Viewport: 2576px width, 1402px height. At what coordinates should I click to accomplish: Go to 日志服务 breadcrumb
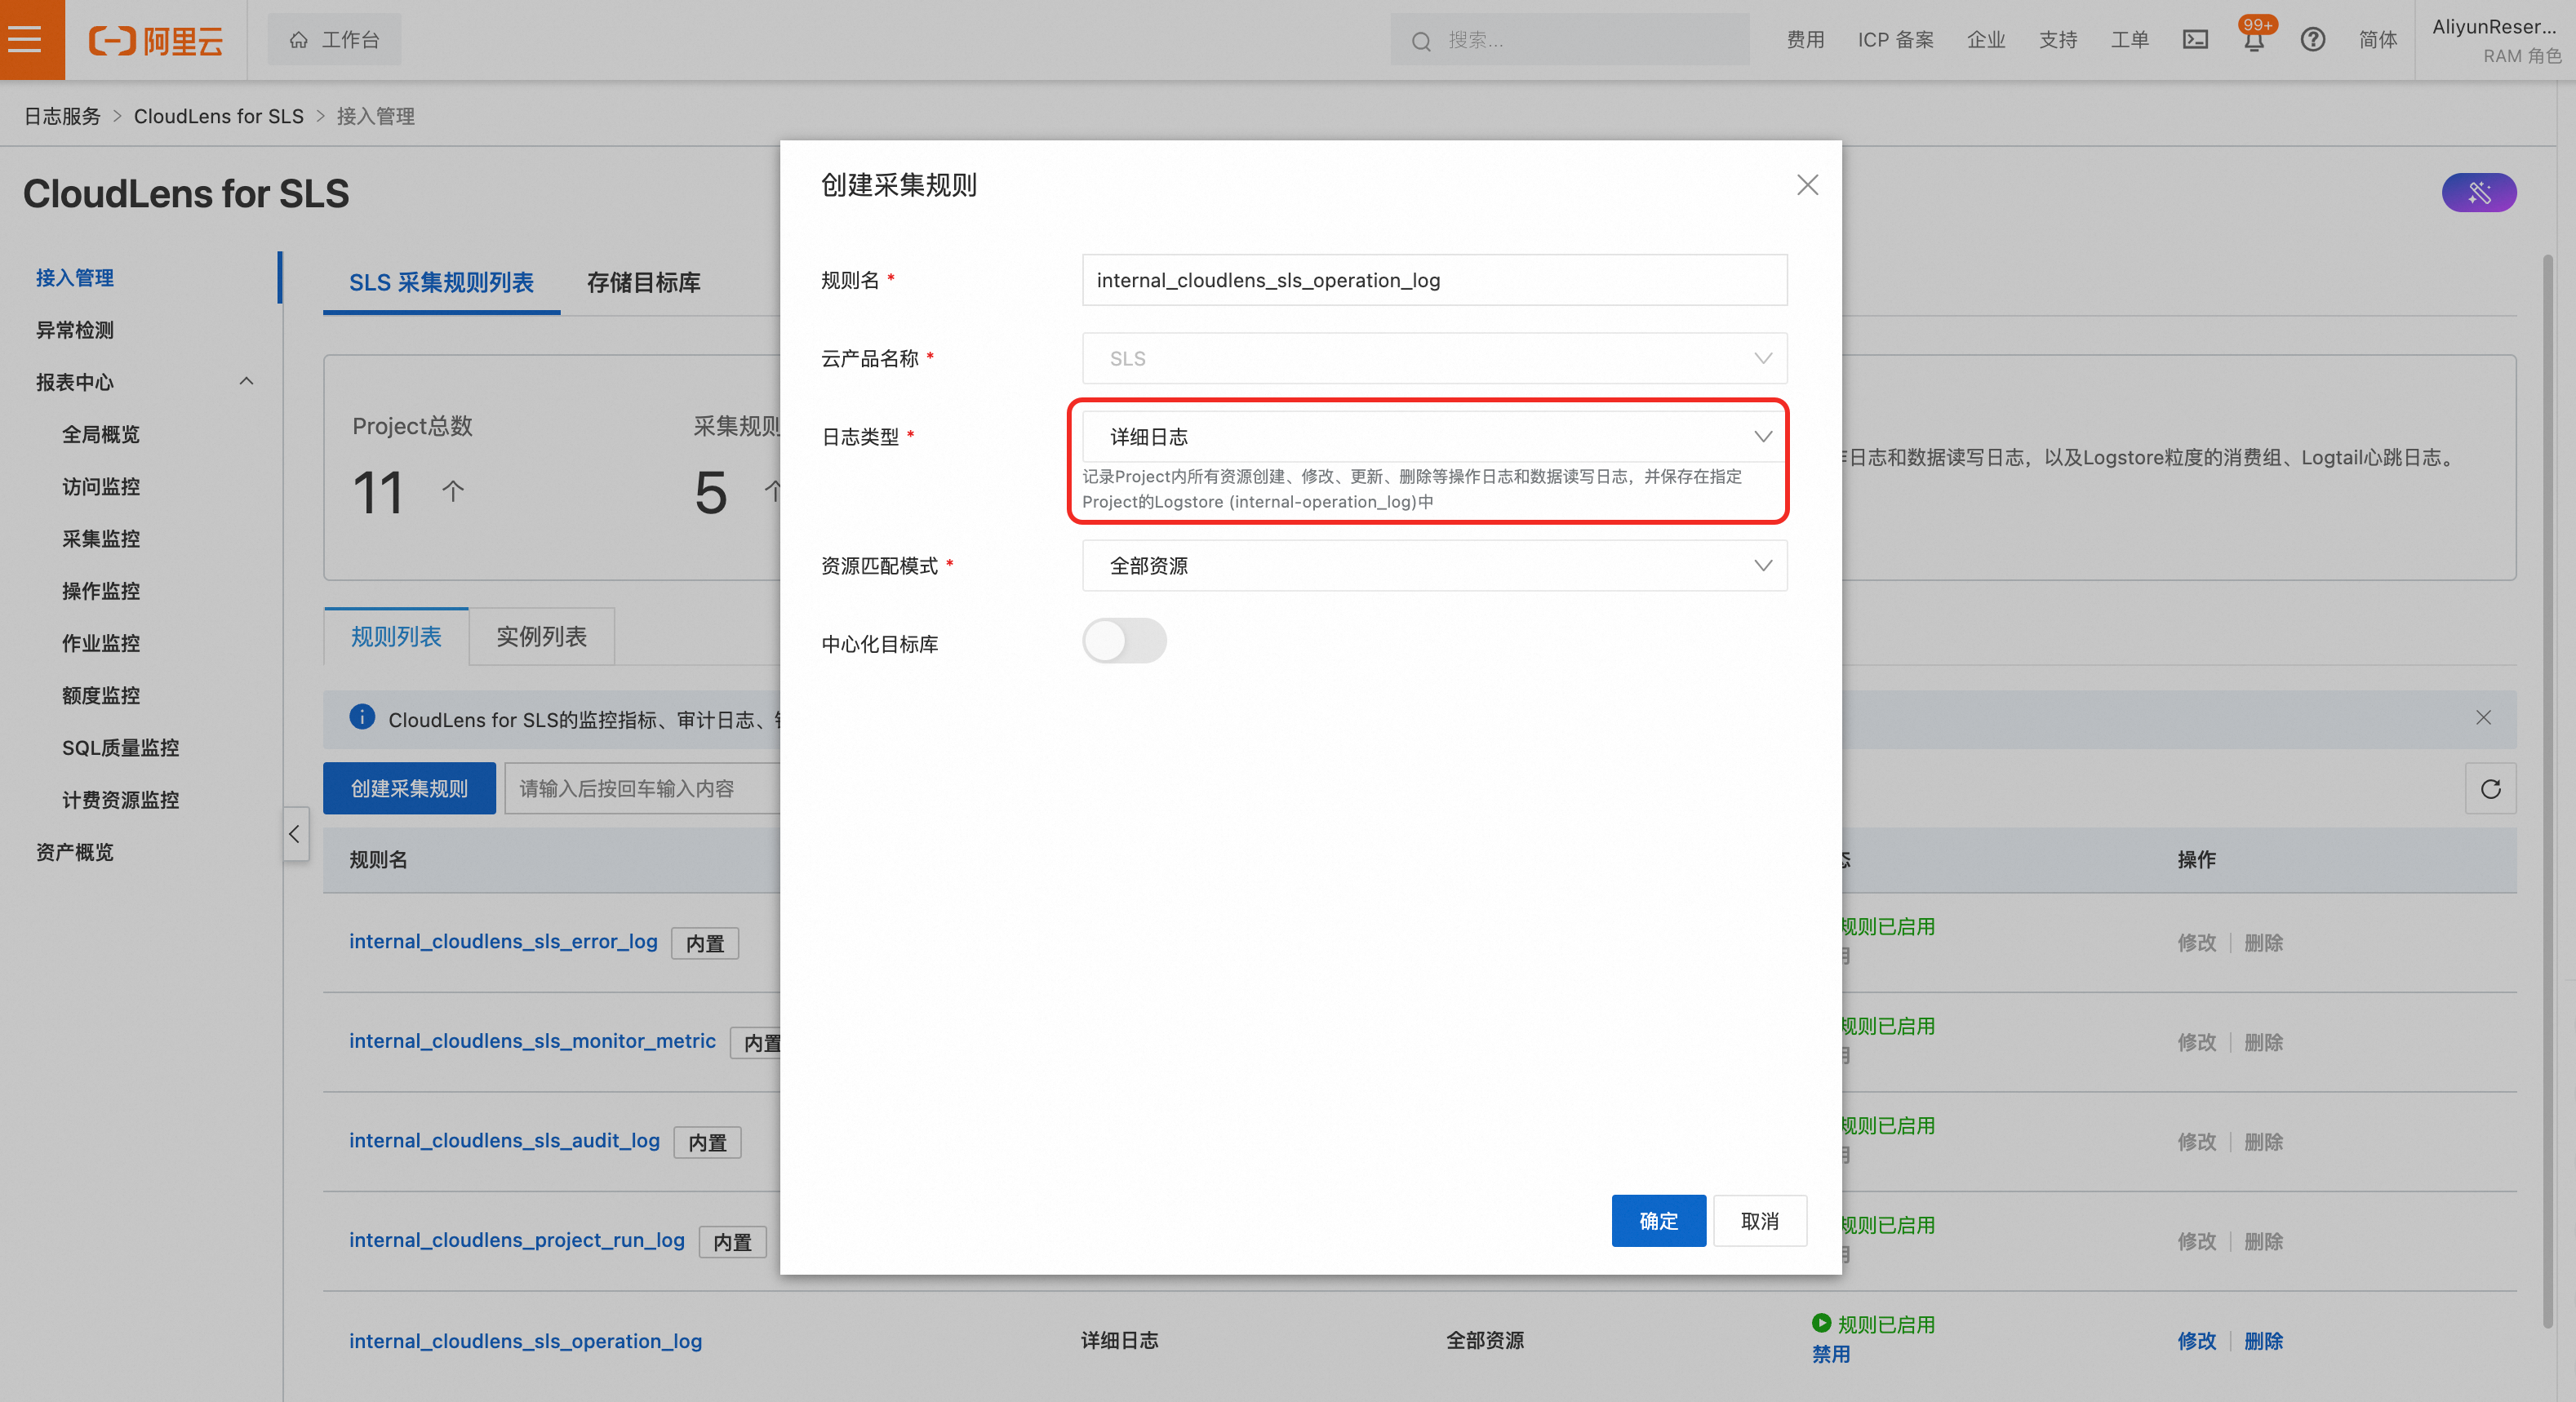[x=62, y=116]
